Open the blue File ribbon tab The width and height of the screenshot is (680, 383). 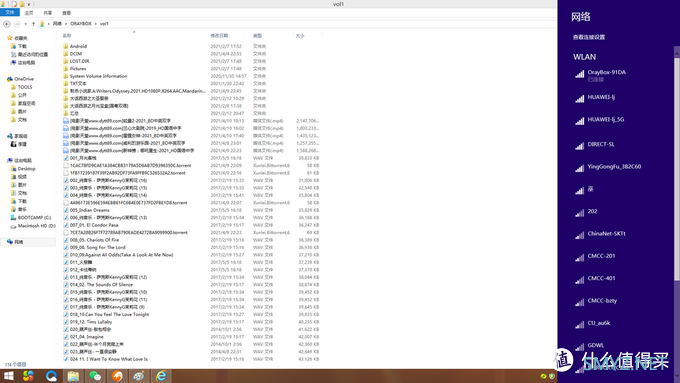point(10,13)
